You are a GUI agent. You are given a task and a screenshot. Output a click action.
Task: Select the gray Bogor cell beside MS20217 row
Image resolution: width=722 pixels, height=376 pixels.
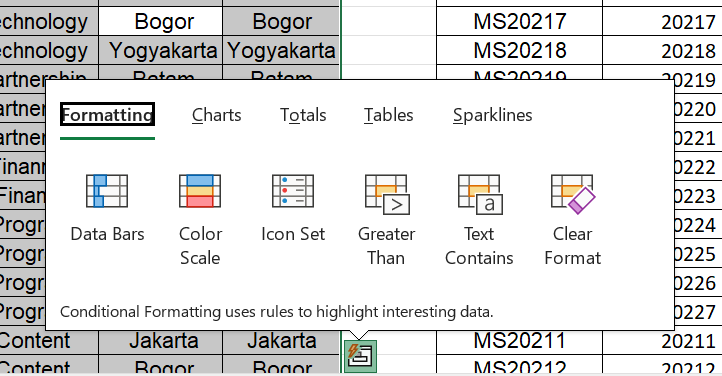point(281,22)
